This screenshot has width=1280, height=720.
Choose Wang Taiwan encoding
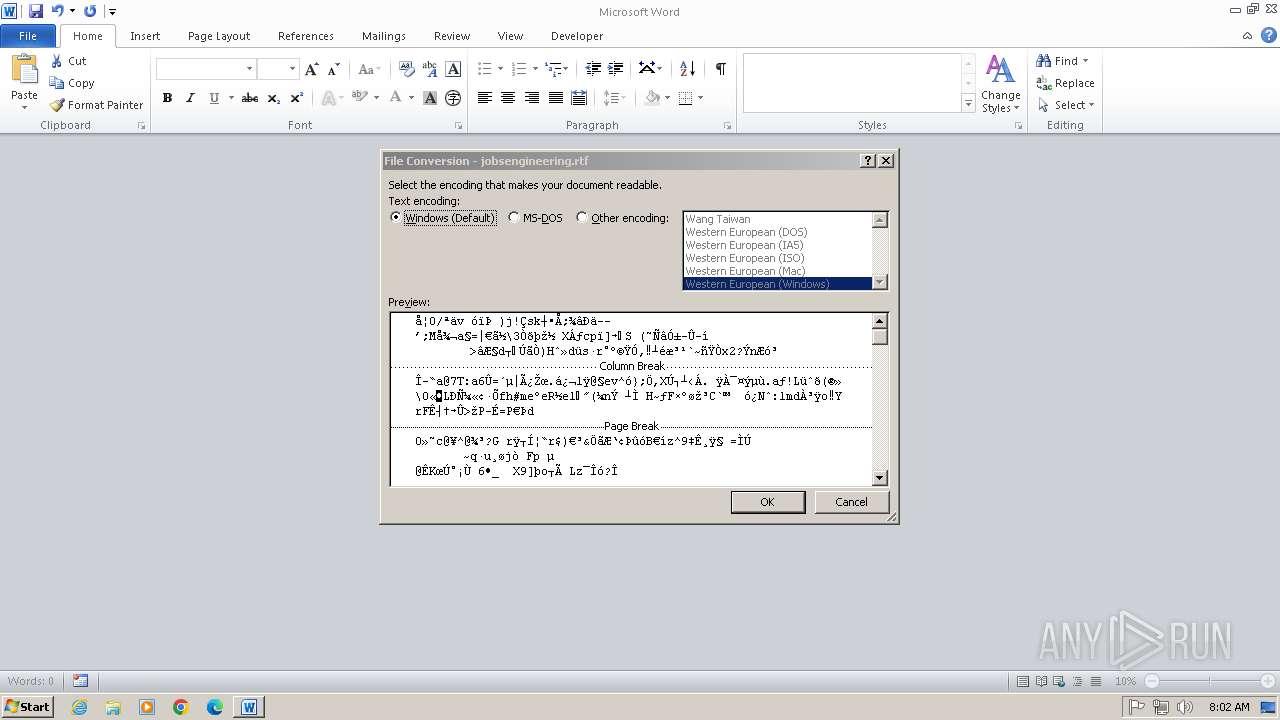click(718, 219)
